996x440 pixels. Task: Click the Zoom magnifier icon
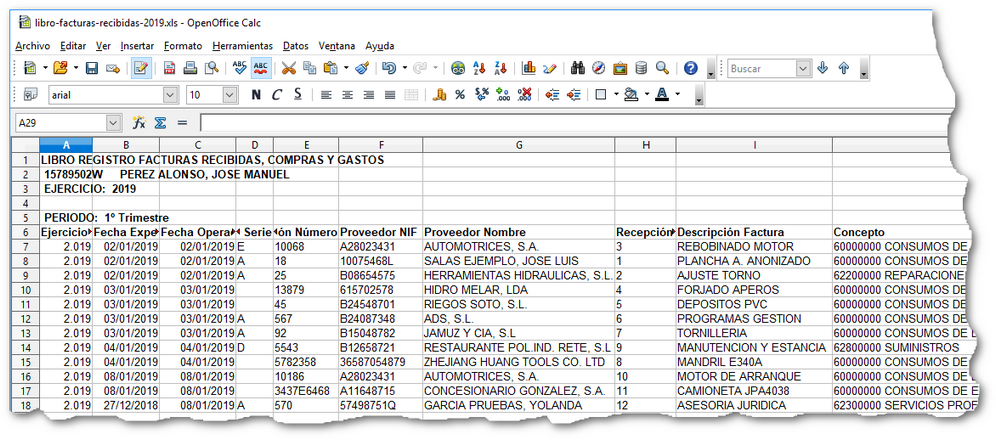pos(663,68)
